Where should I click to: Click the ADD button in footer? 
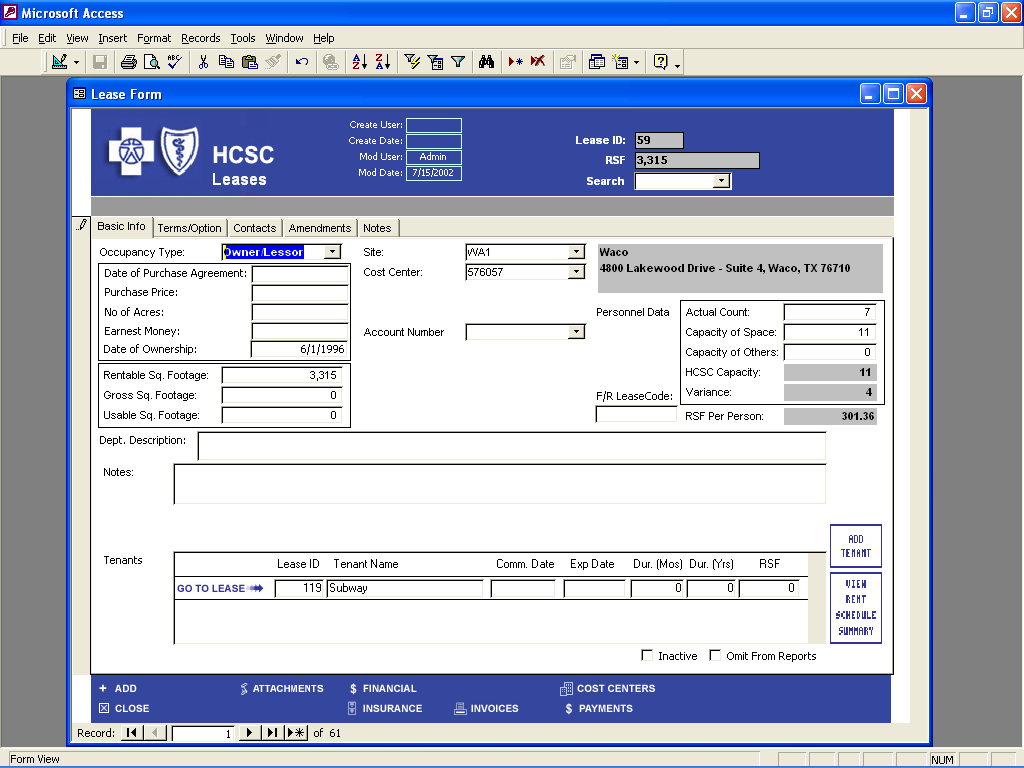point(118,688)
